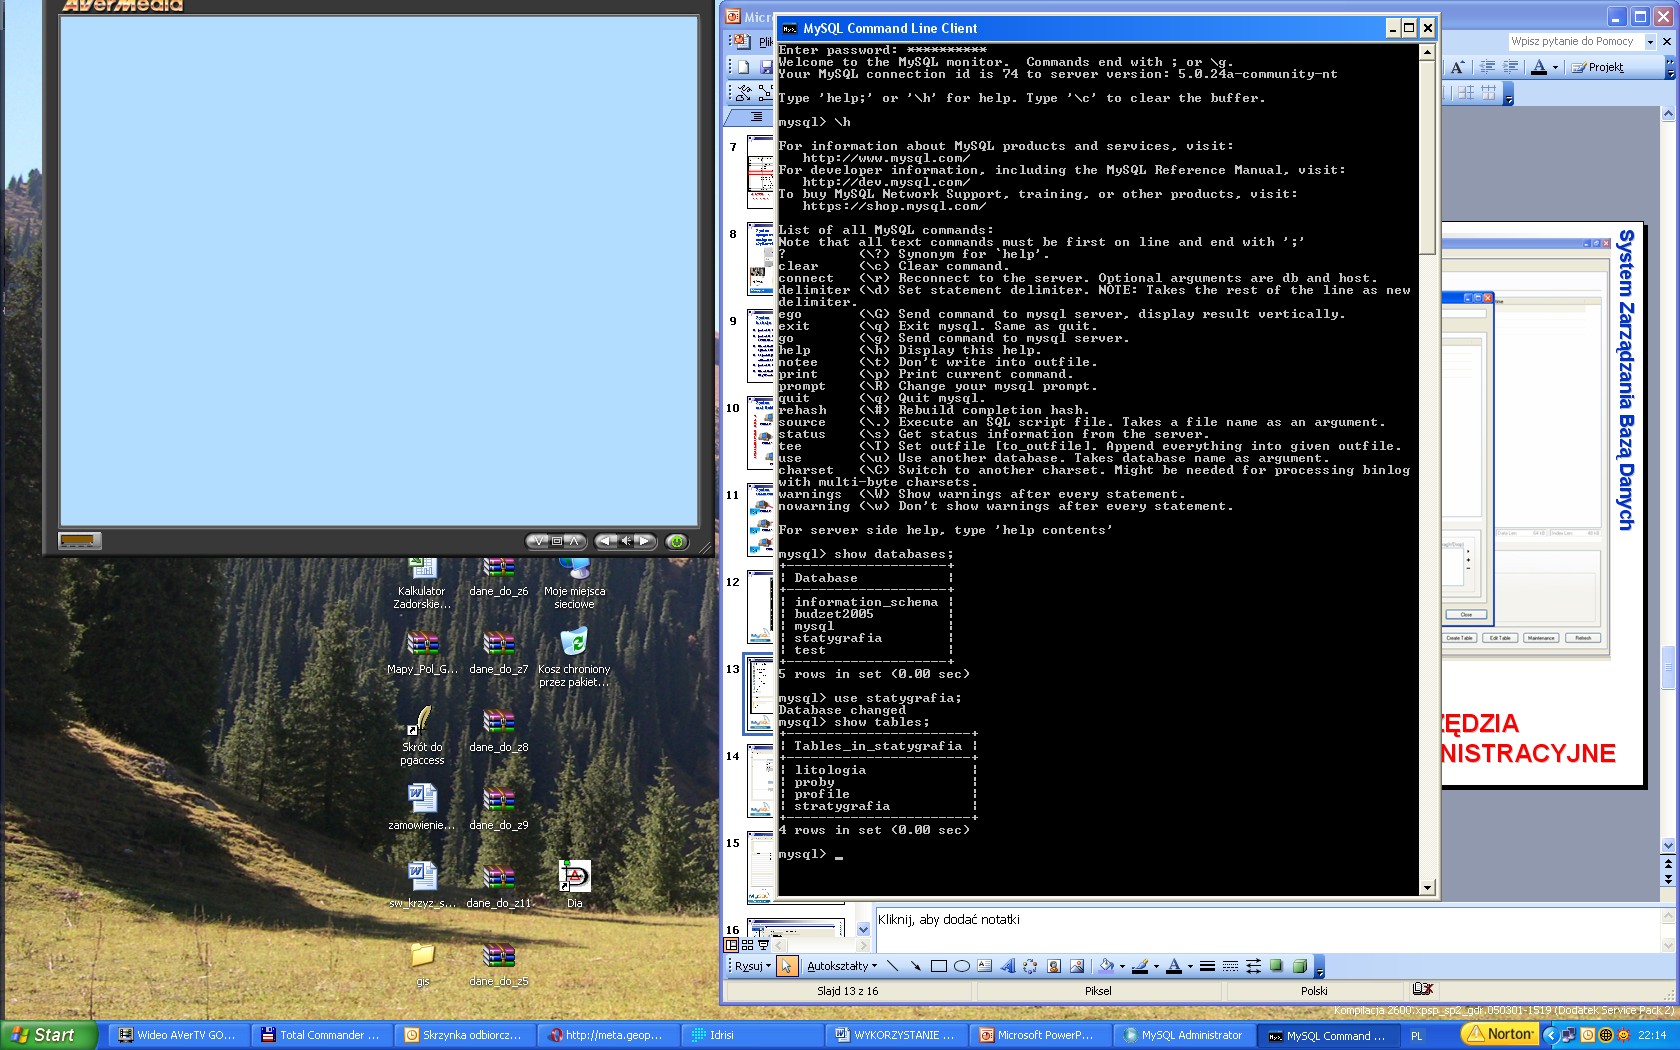Open the spelling check status icon
The width and height of the screenshot is (1680, 1050).
click(1422, 989)
